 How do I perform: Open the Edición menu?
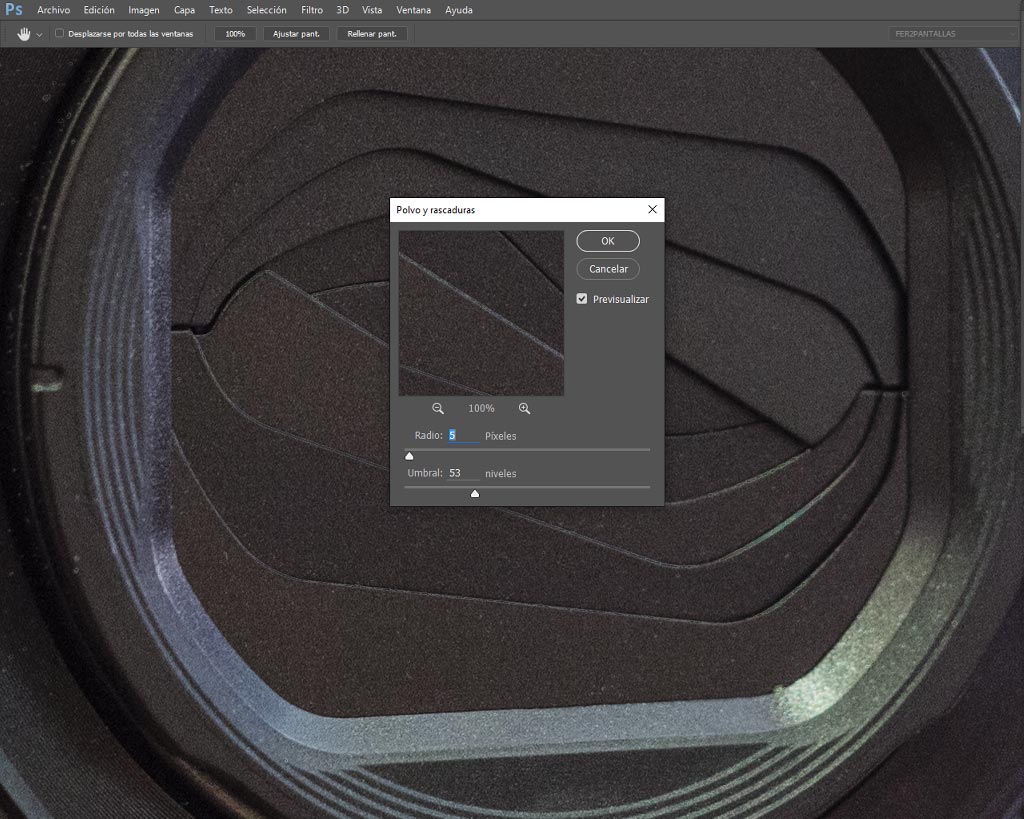(99, 10)
